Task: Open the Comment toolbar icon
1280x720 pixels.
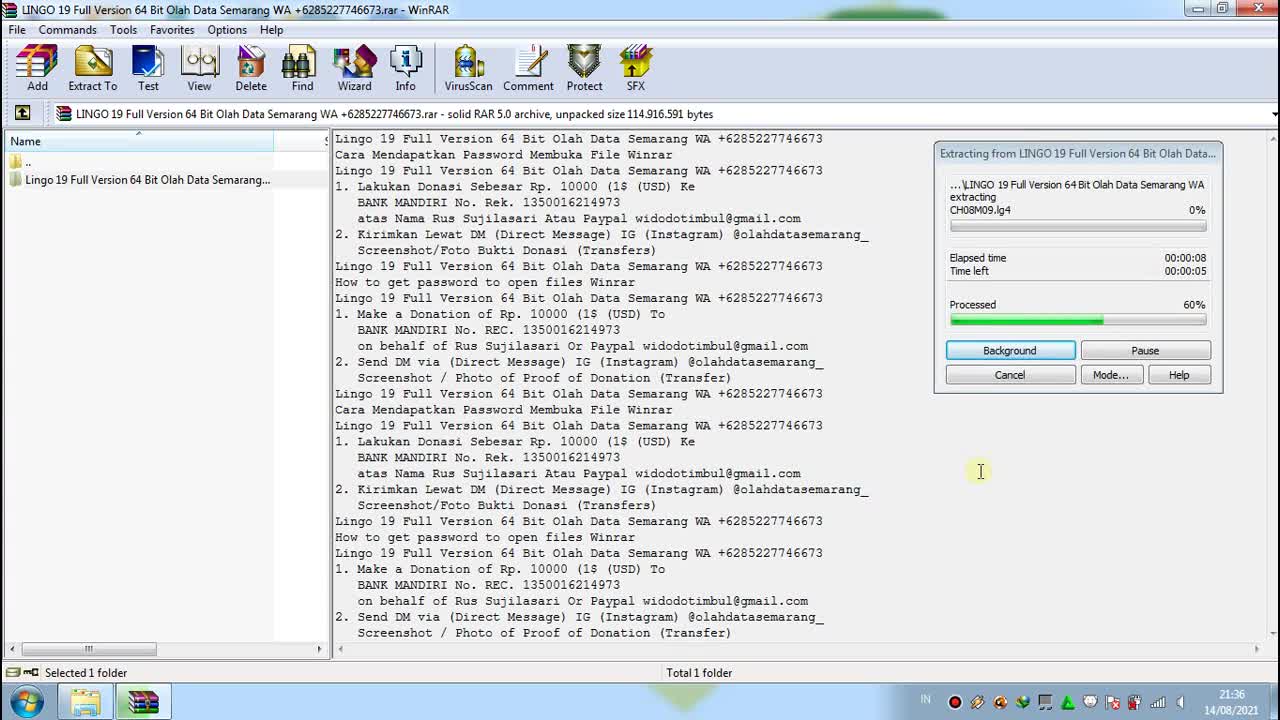Action: 528,69
